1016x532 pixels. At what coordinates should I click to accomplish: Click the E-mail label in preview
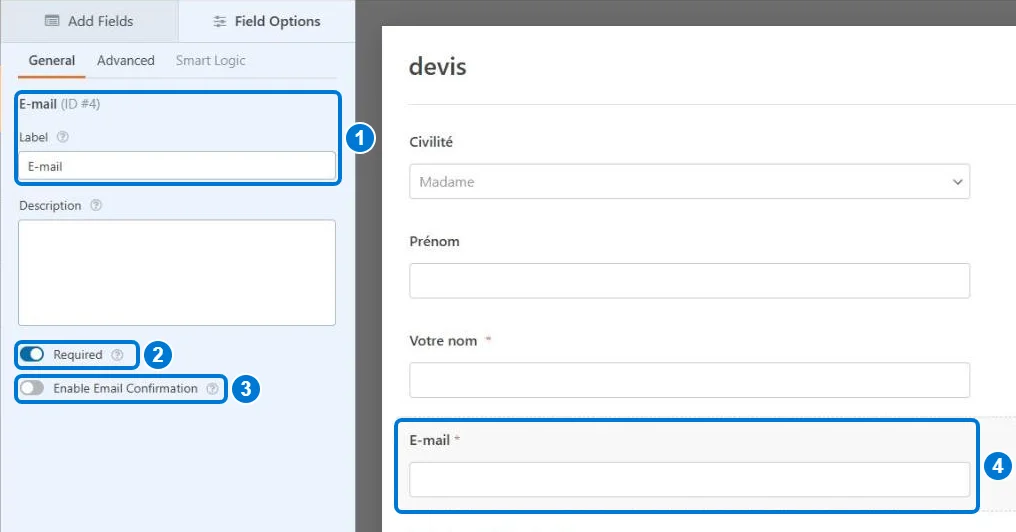[430, 440]
